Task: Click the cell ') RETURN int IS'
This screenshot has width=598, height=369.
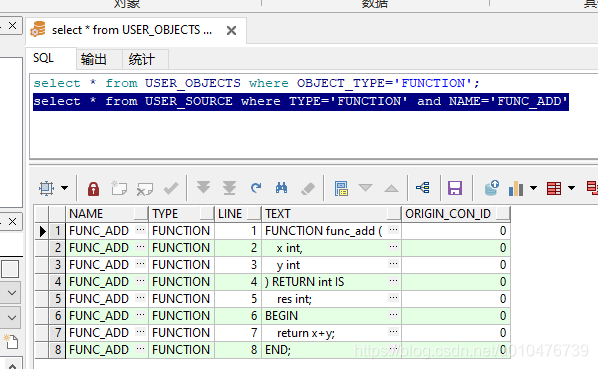Action: (331, 282)
